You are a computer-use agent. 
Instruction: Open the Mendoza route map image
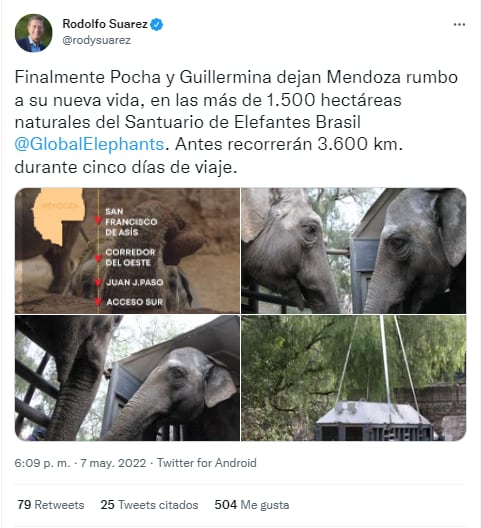[127, 251]
